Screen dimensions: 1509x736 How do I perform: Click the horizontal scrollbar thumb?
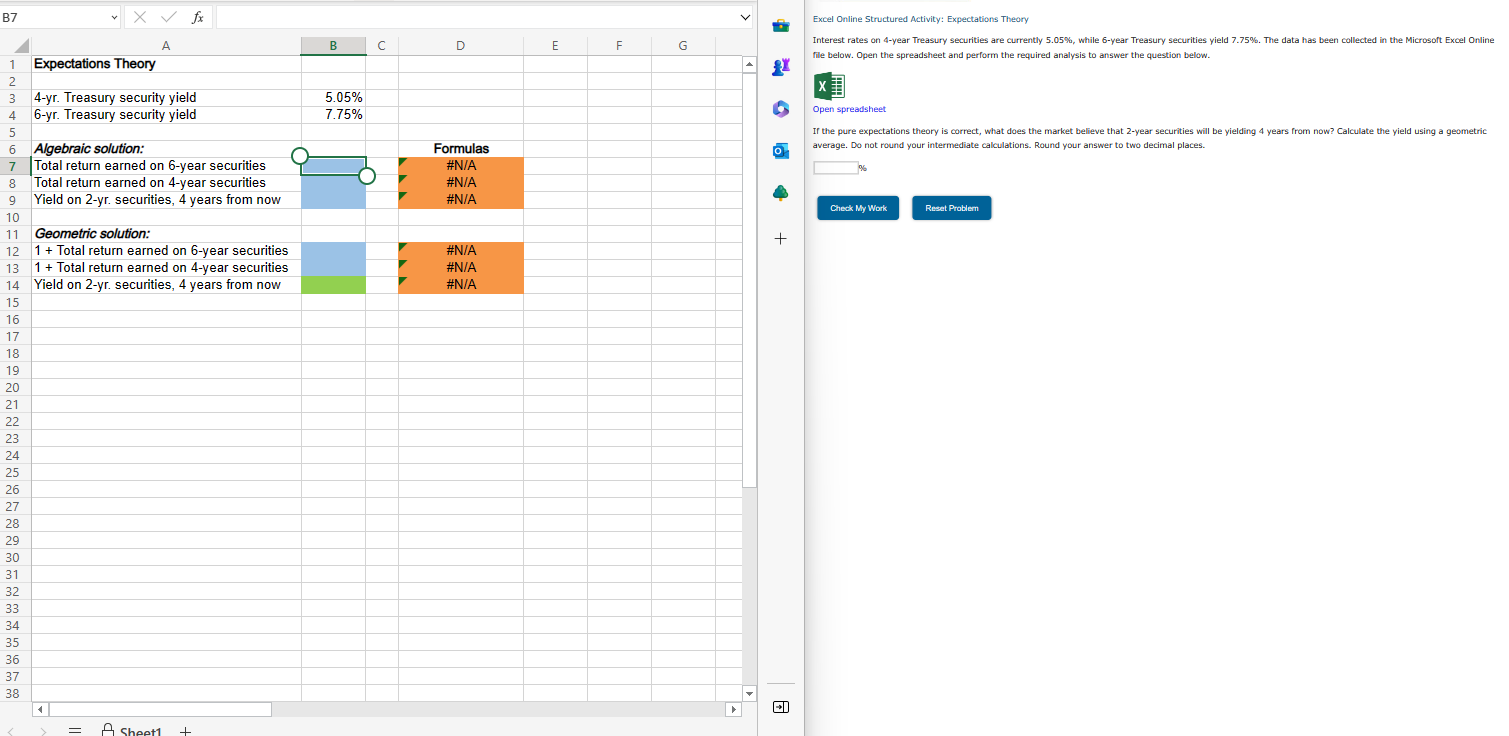(160, 709)
